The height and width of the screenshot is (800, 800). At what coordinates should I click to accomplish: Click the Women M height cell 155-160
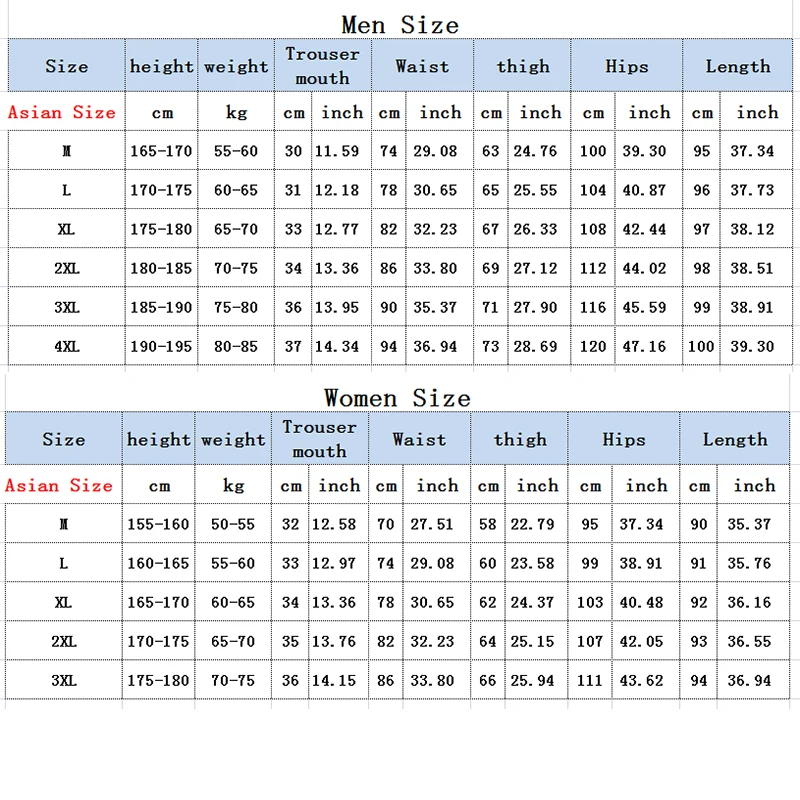tap(158, 524)
